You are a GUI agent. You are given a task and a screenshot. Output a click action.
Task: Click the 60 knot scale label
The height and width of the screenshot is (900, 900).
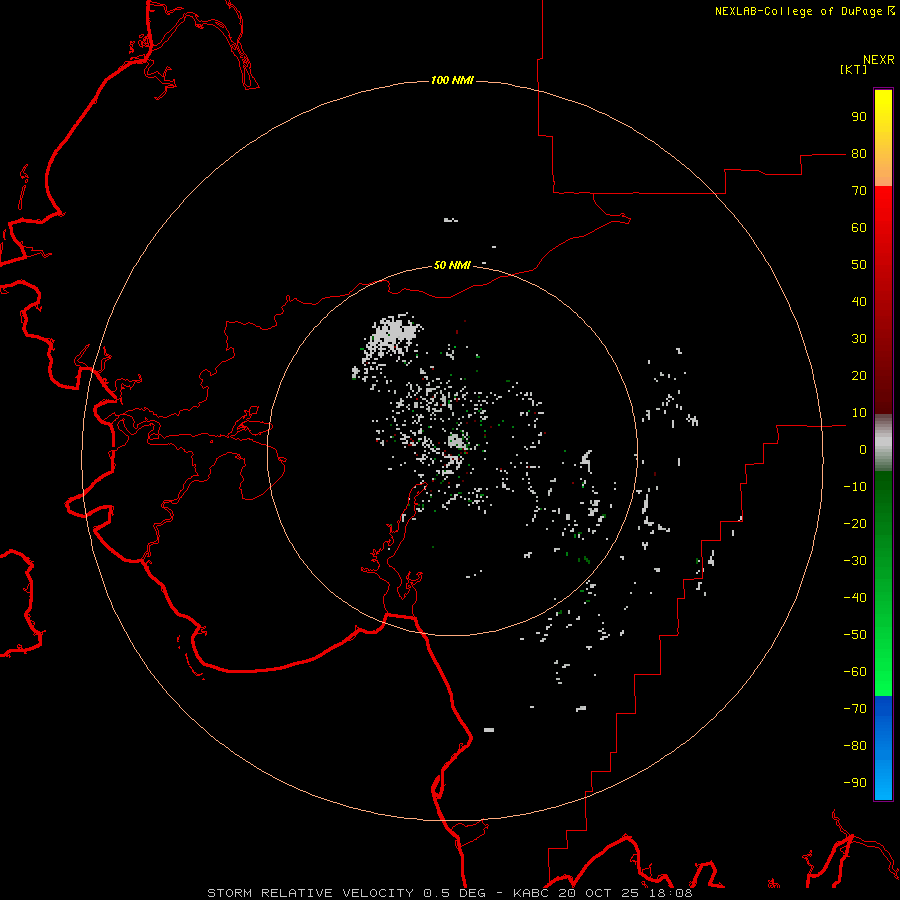coord(859,227)
